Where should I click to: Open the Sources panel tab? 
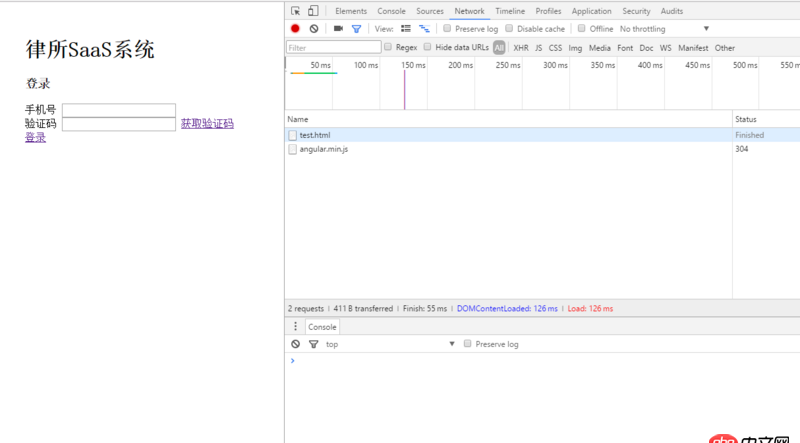[x=430, y=11]
